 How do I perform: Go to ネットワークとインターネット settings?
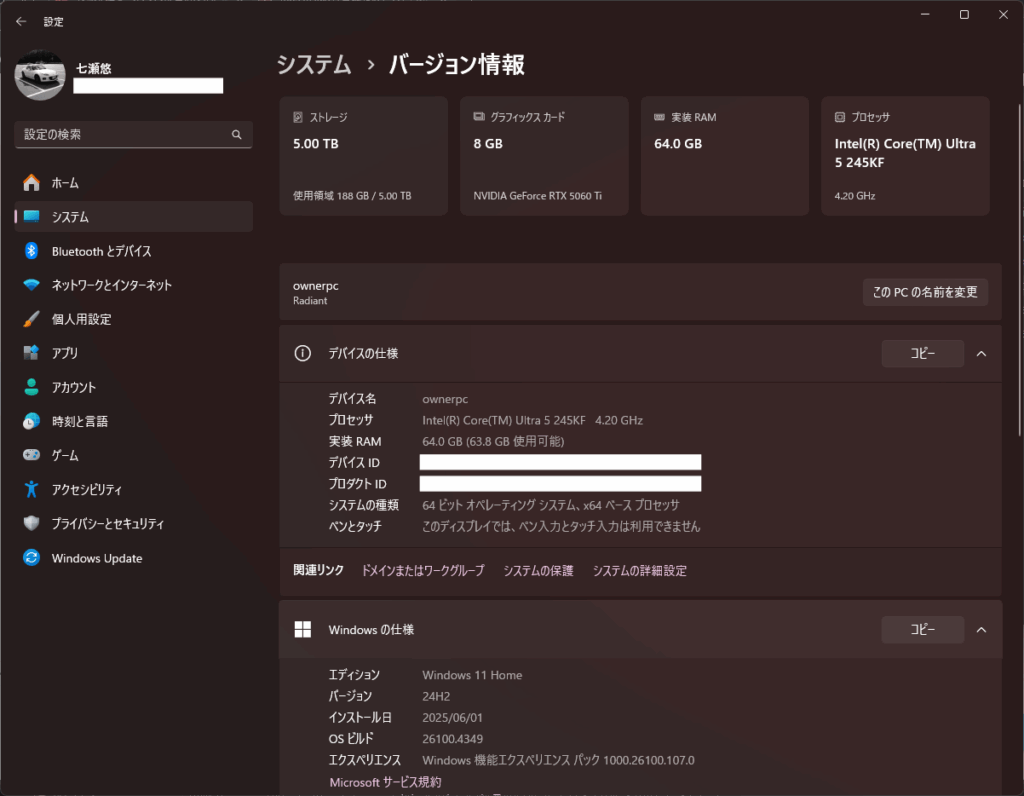133,285
